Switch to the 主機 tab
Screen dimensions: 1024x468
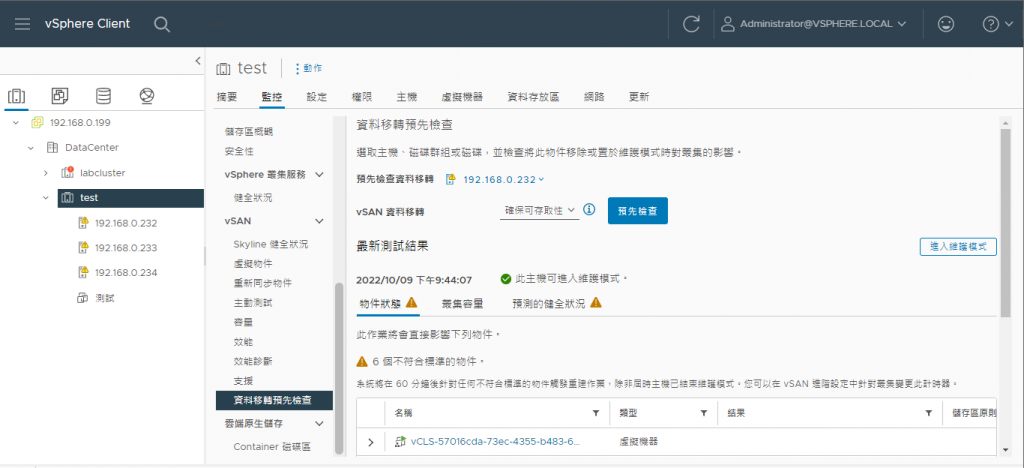click(x=407, y=97)
